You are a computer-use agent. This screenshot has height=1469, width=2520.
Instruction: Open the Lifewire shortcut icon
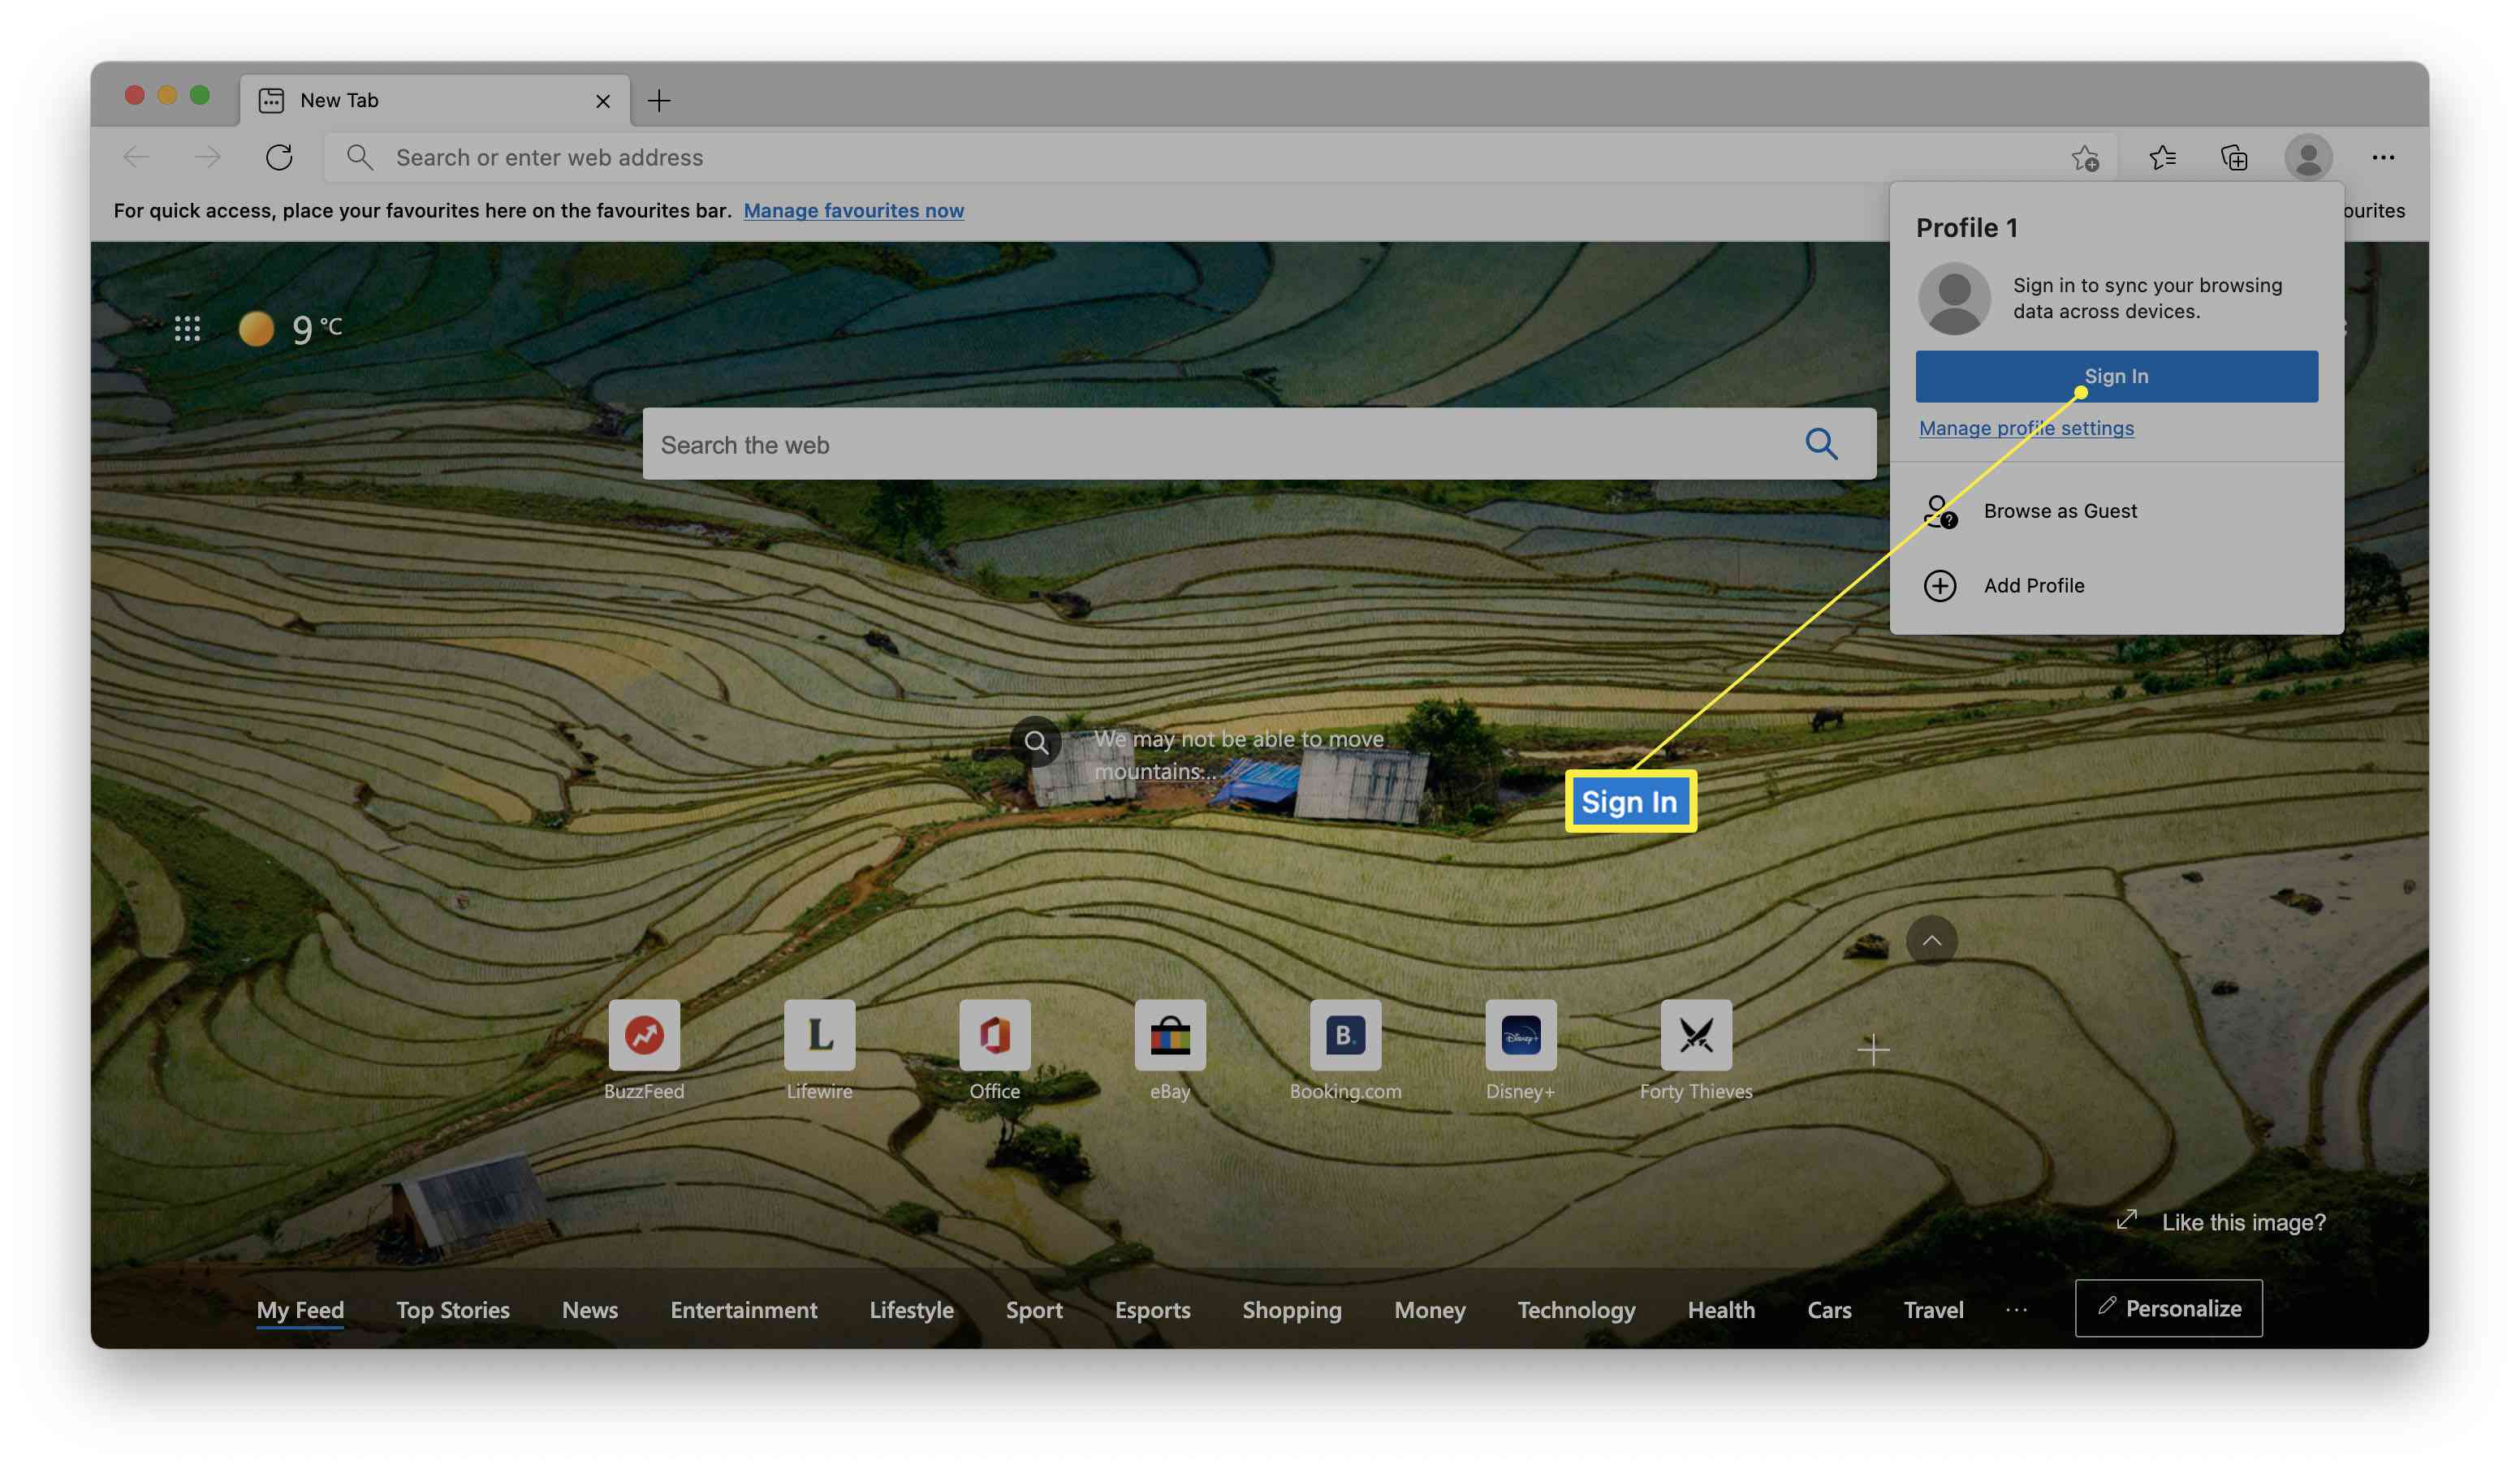pos(818,1033)
